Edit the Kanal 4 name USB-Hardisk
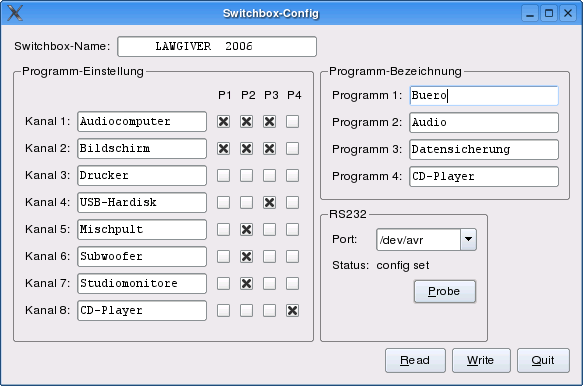The width and height of the screenshot is (583, 386). 142,203
